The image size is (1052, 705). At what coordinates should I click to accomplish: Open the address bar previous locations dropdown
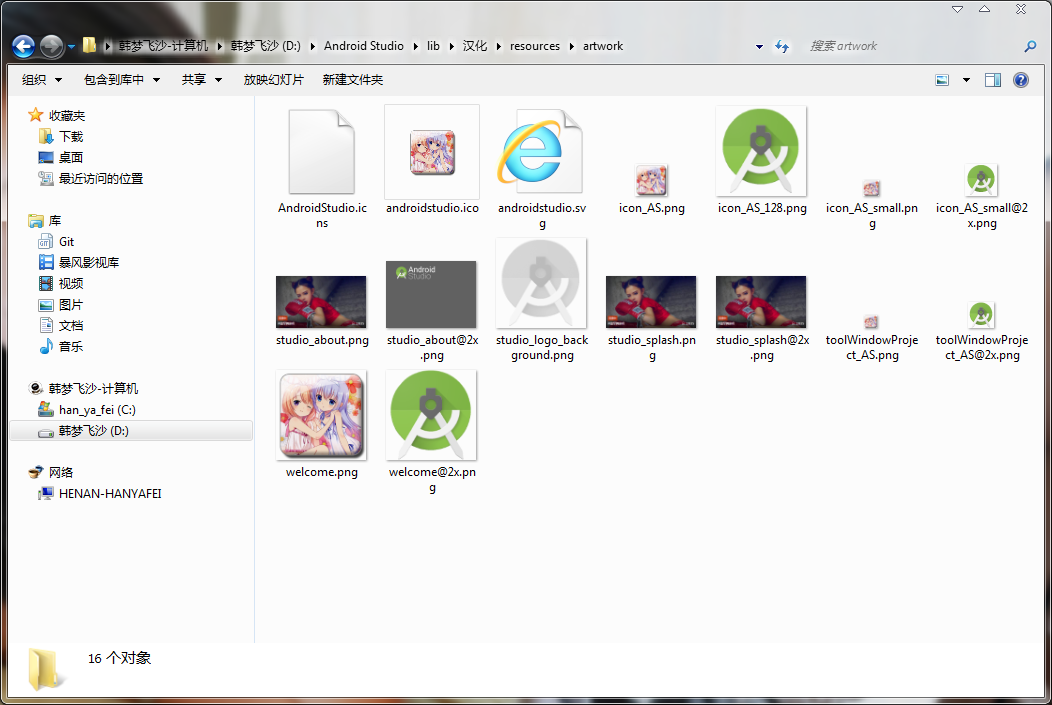point(759,47)
